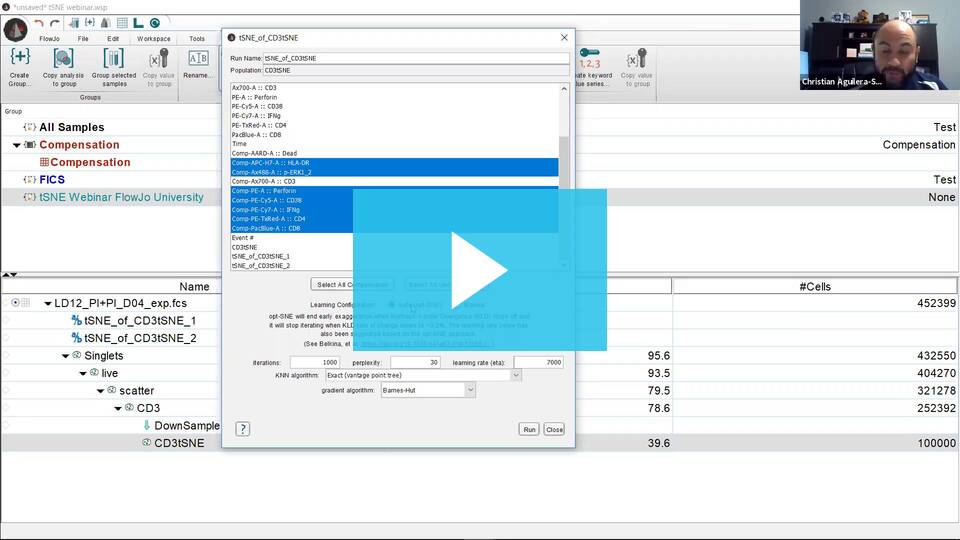Click the gate icon beside CD3tSNE
This screenshot has width=960, height=540.
pos(146,442)
